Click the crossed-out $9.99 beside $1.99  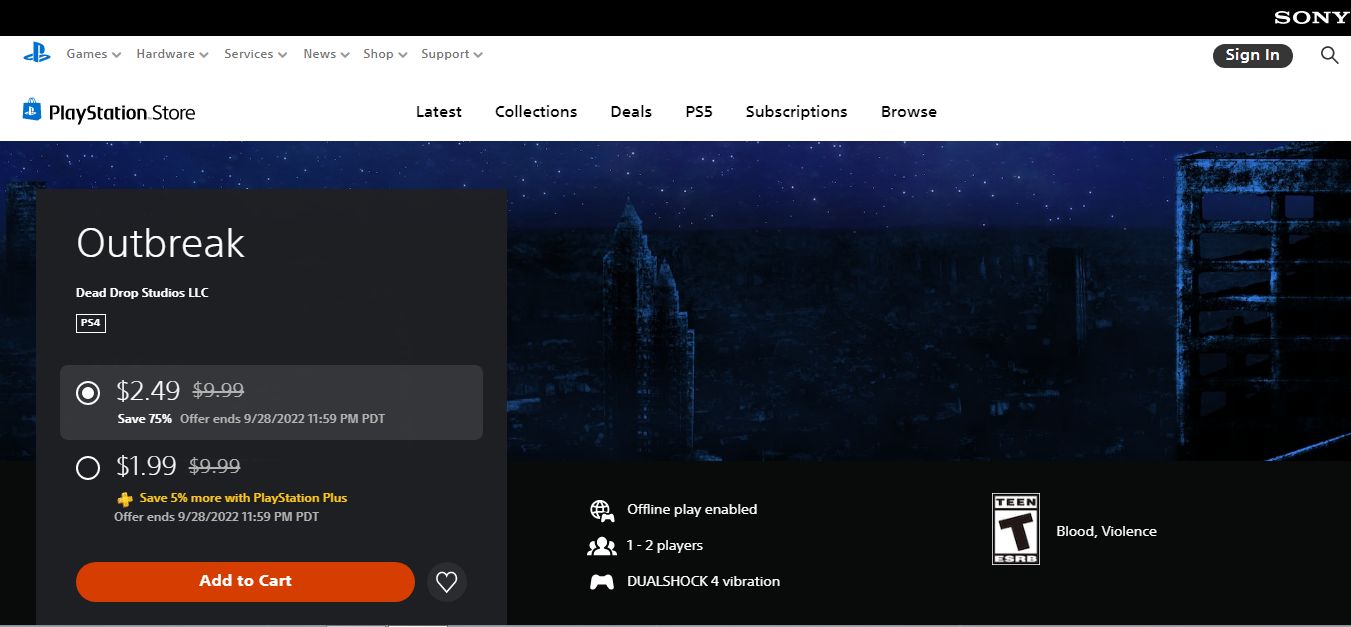tap(214, 466)
